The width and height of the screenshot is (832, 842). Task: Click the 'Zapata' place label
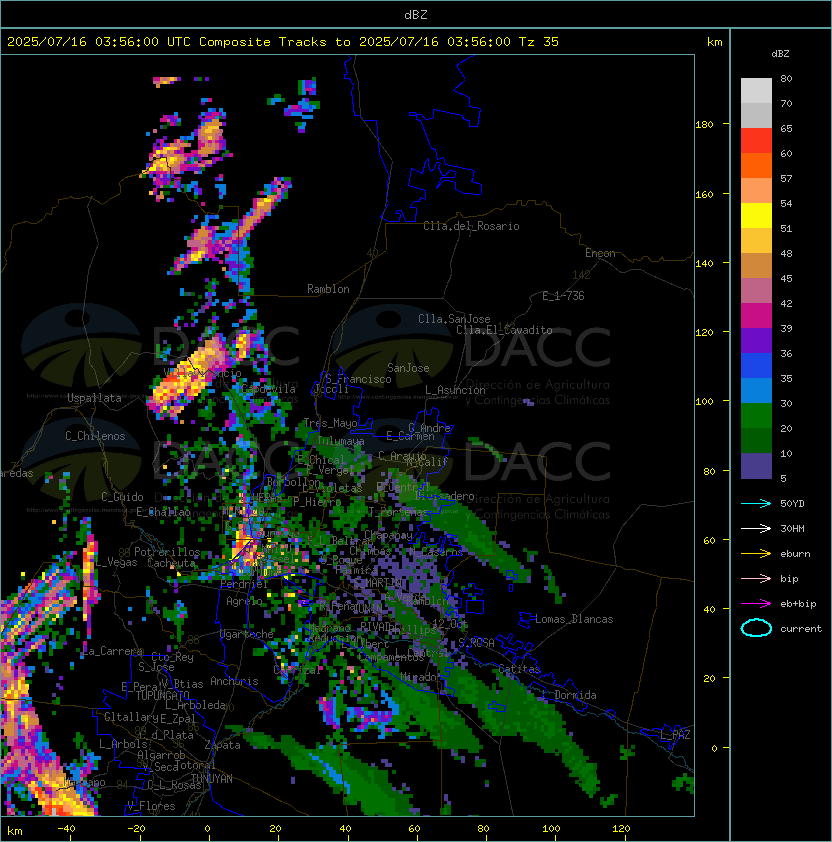point(222,745)
